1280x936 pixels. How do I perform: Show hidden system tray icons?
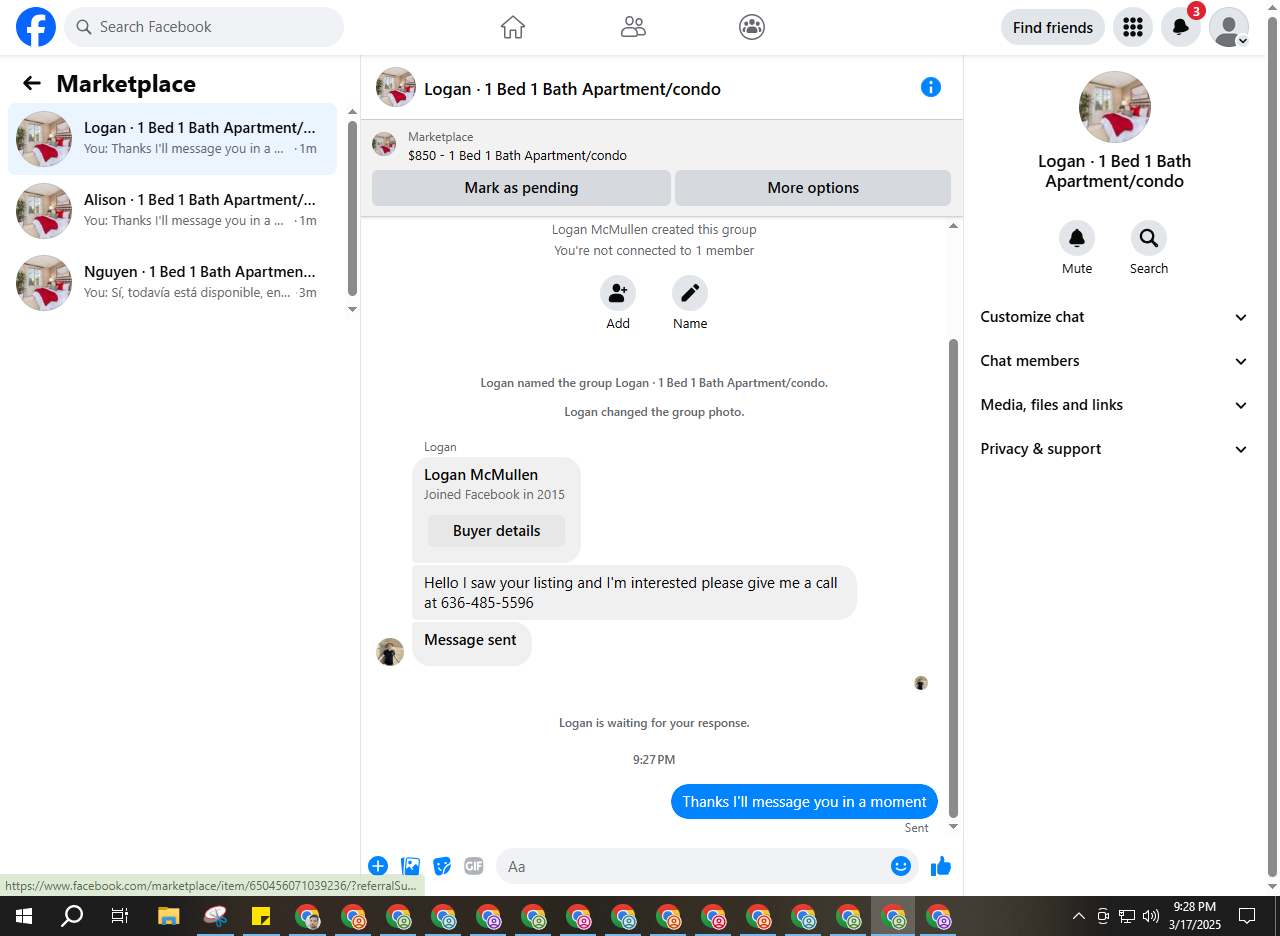(1079, 916)
